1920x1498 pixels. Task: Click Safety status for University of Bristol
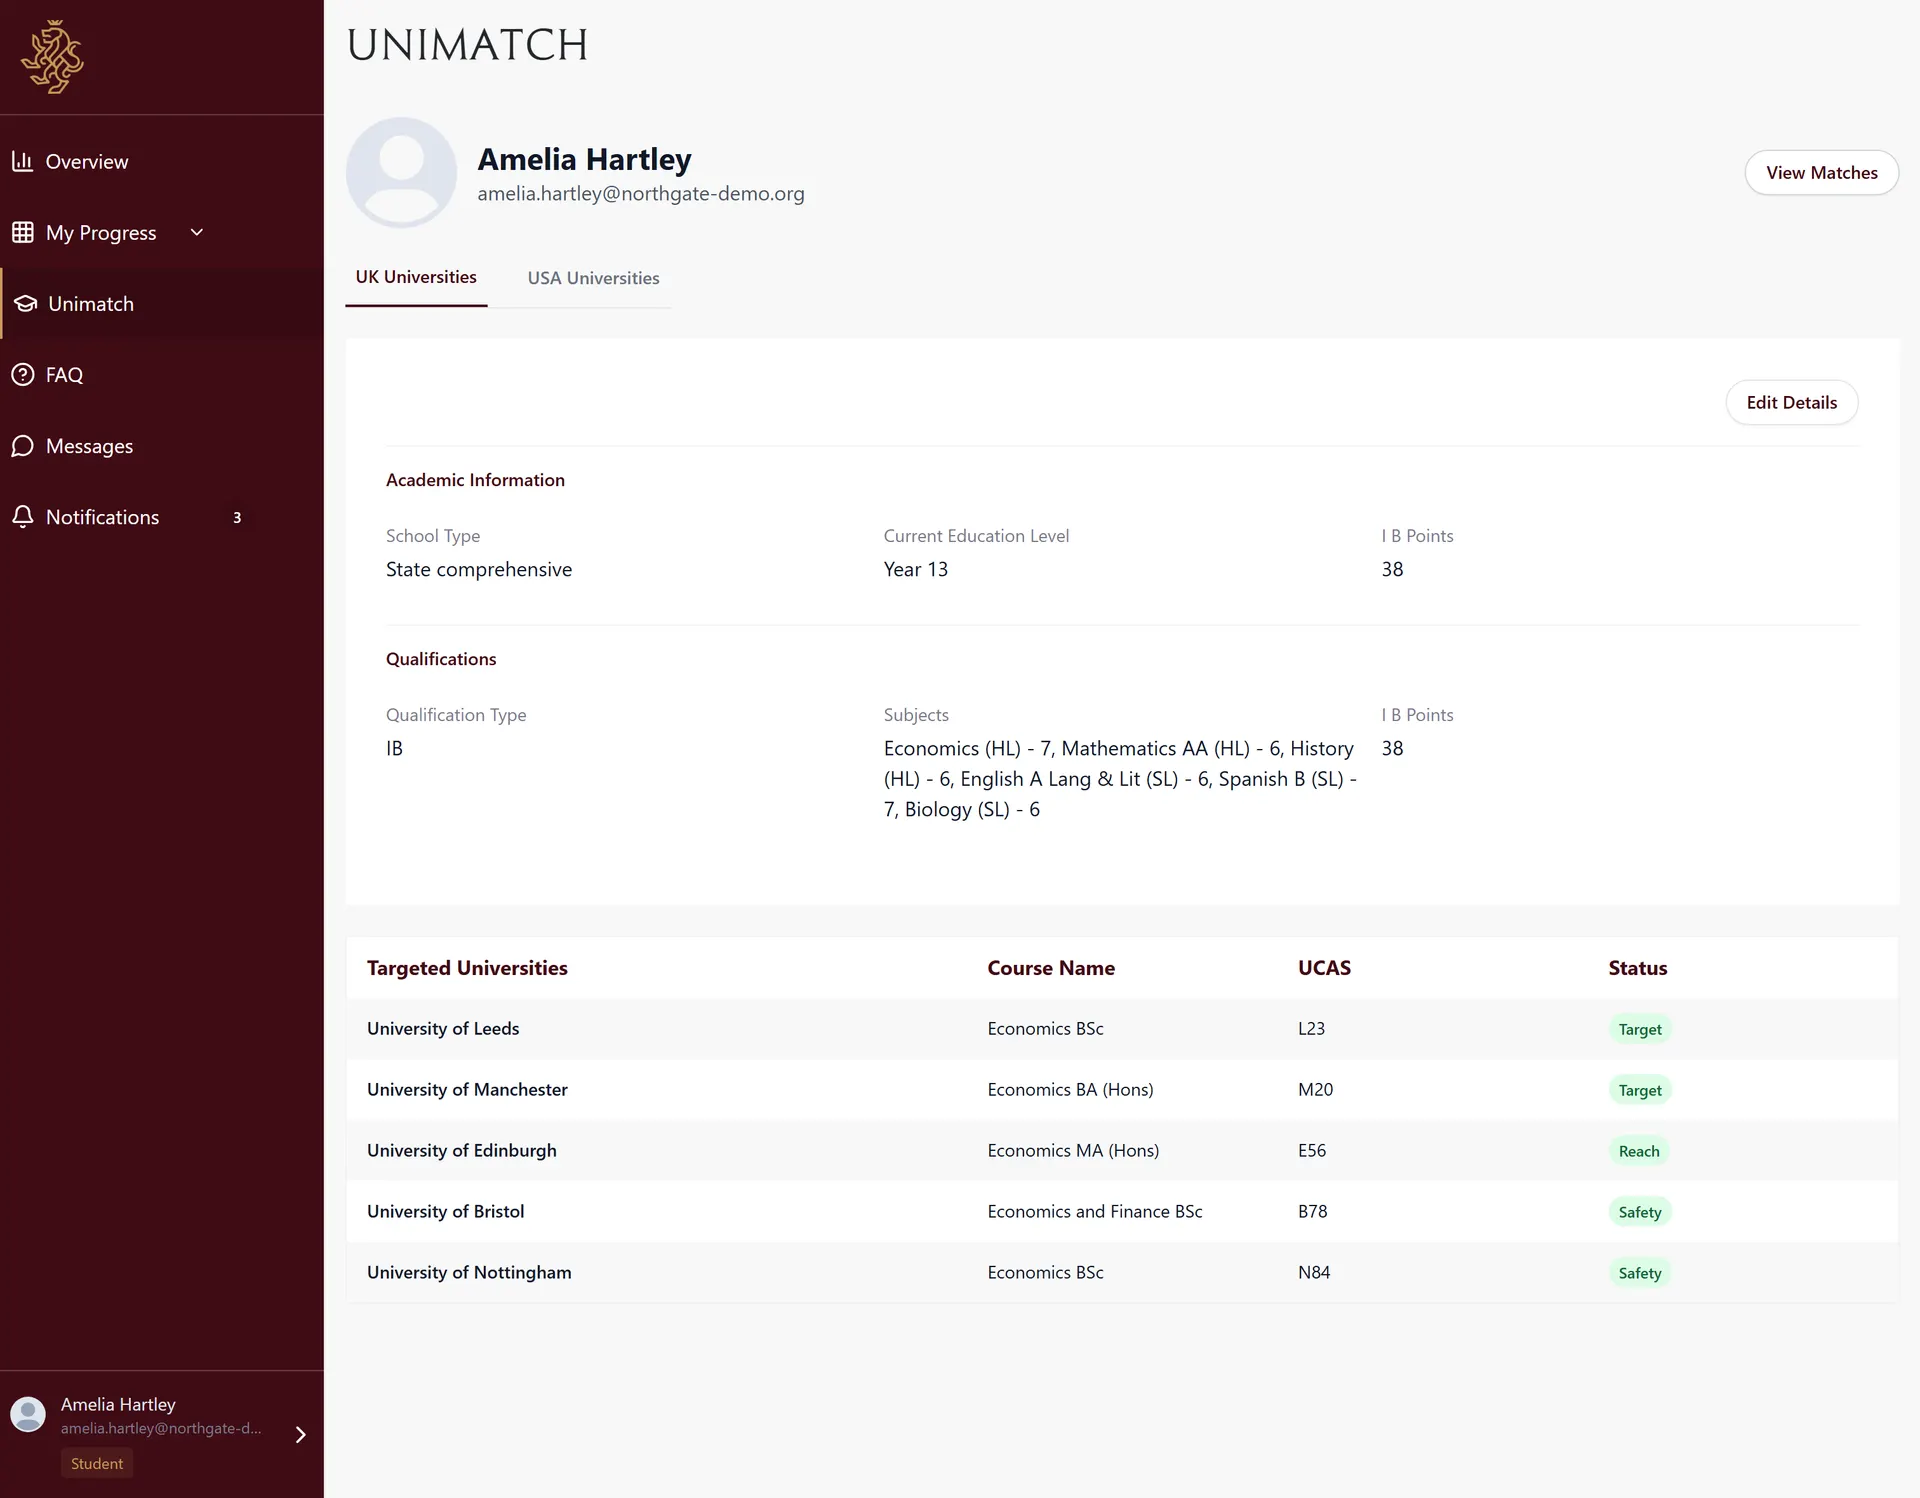click(x=1640, y=1212)
